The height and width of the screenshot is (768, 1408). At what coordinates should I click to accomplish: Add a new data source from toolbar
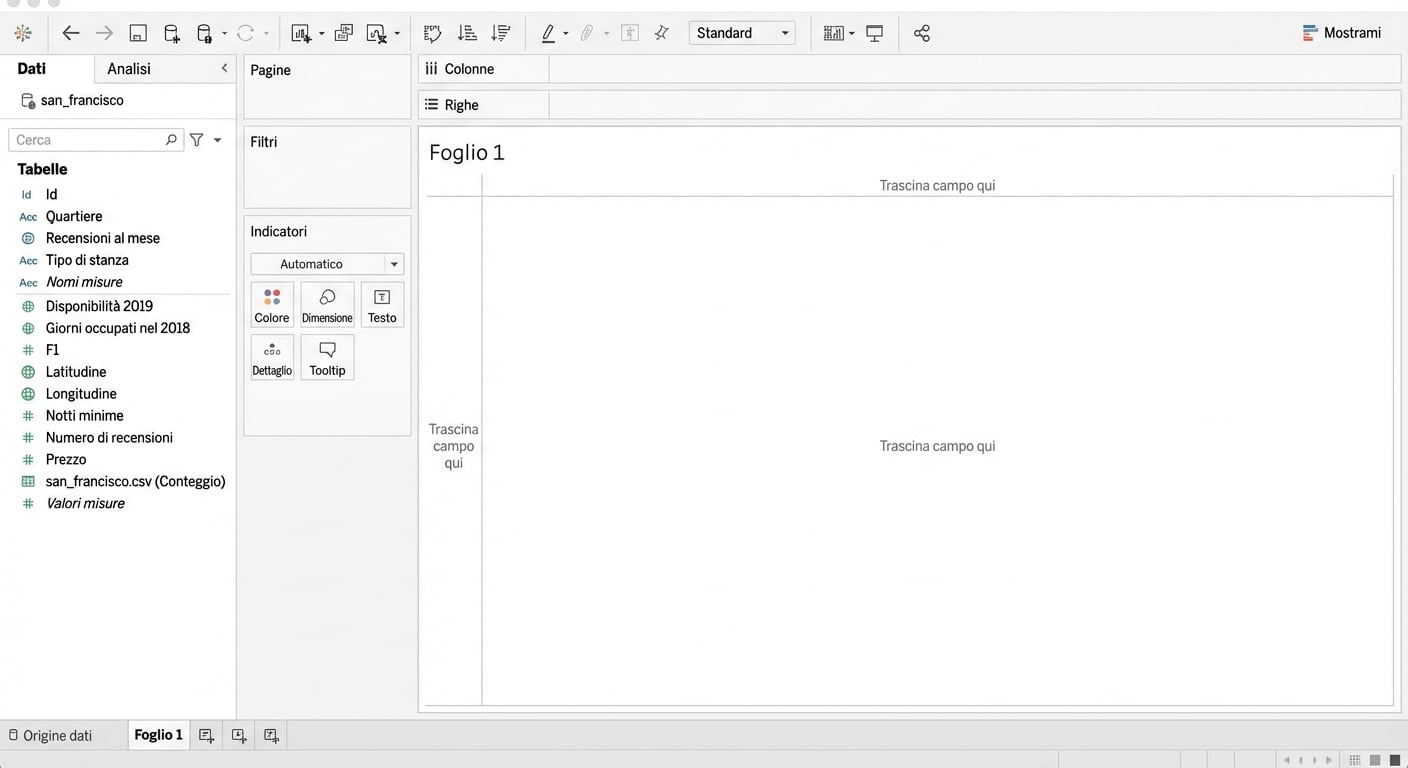171,33
